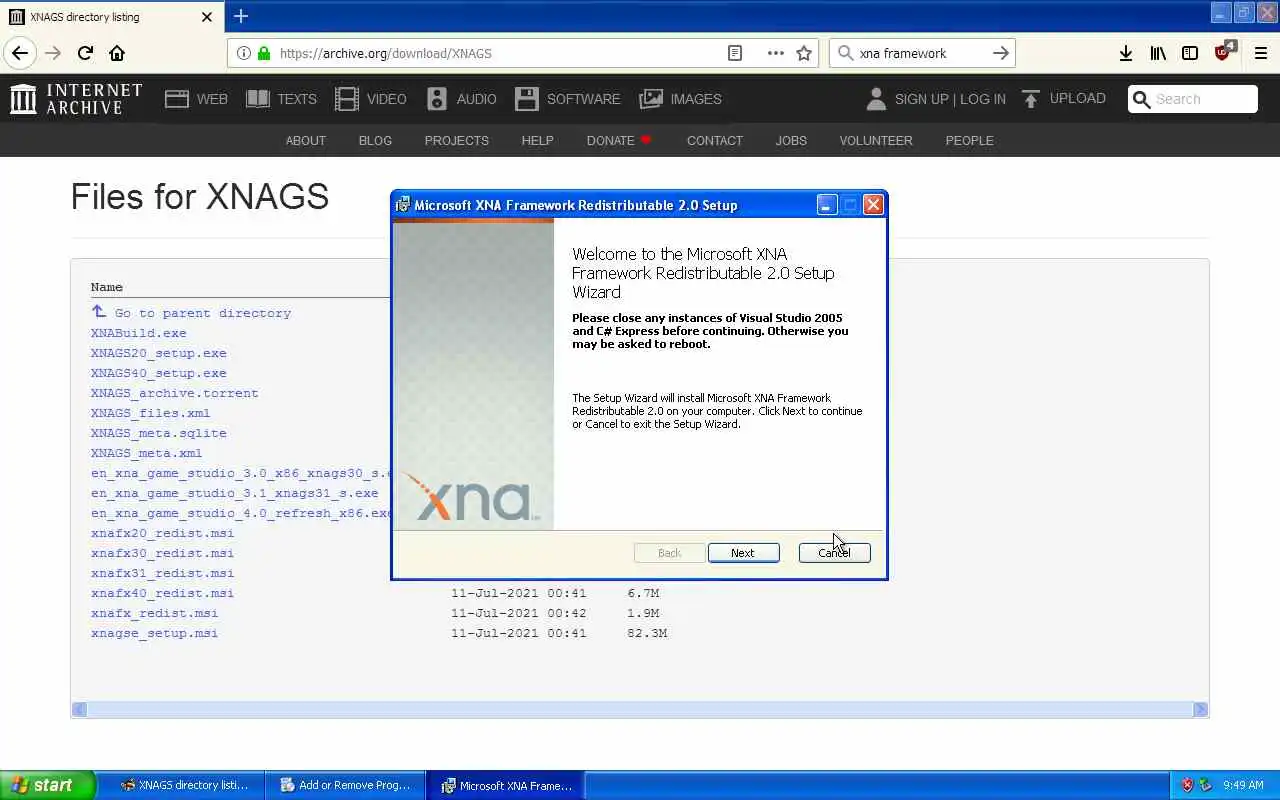The image size is (1280, 800).
Task: Click the horizontal scrollbar right arrow
Action: 1200,709
